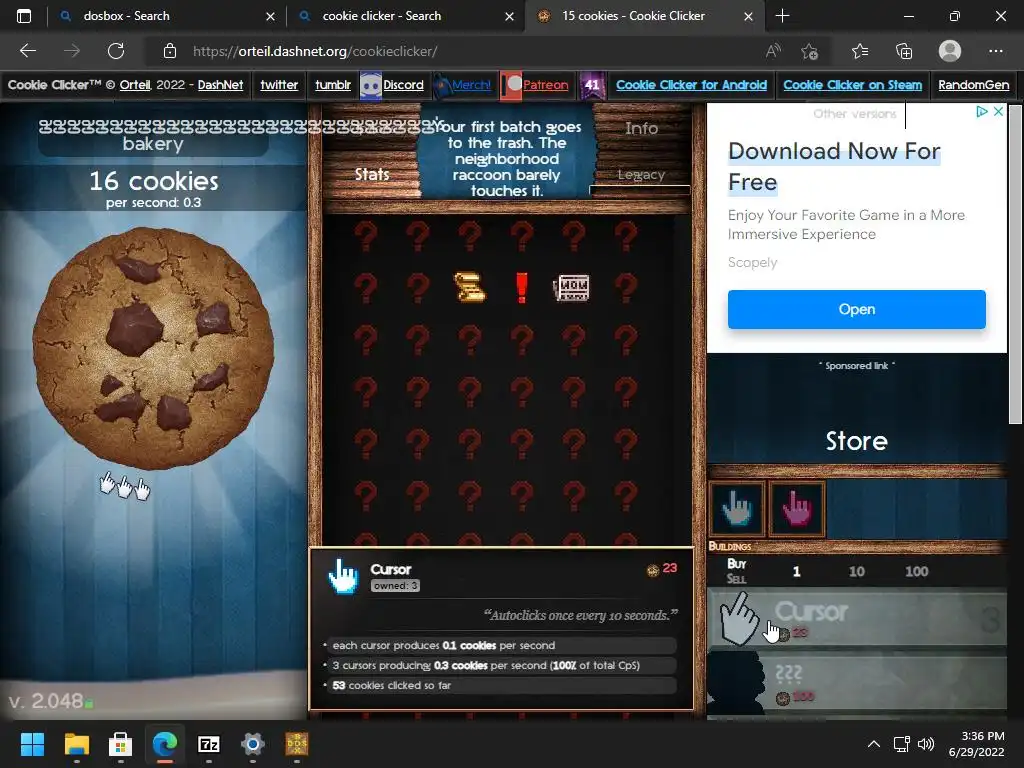This screenshot has height=768, width=1024.
Task: Click the purple 41 badge icon
Action: pos(592,86)
